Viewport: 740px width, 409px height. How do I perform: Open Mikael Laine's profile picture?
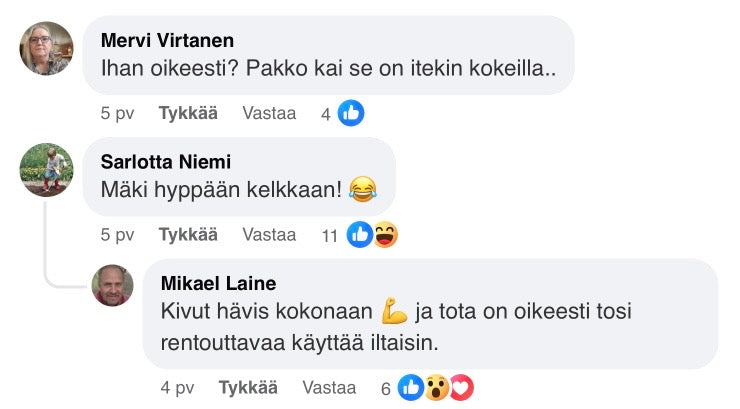[113, 286]
